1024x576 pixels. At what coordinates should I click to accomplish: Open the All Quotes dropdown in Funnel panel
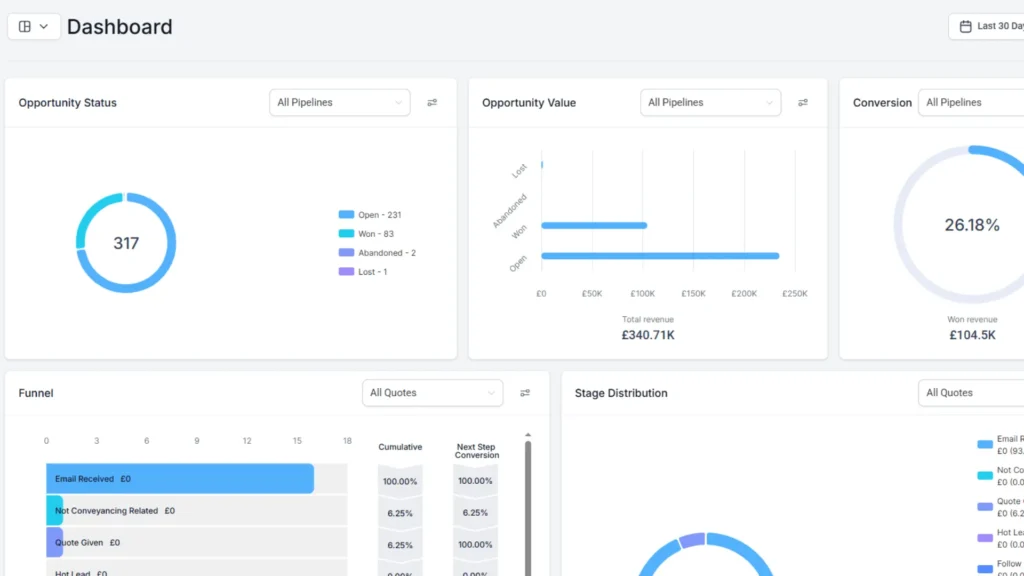point(432,392)
